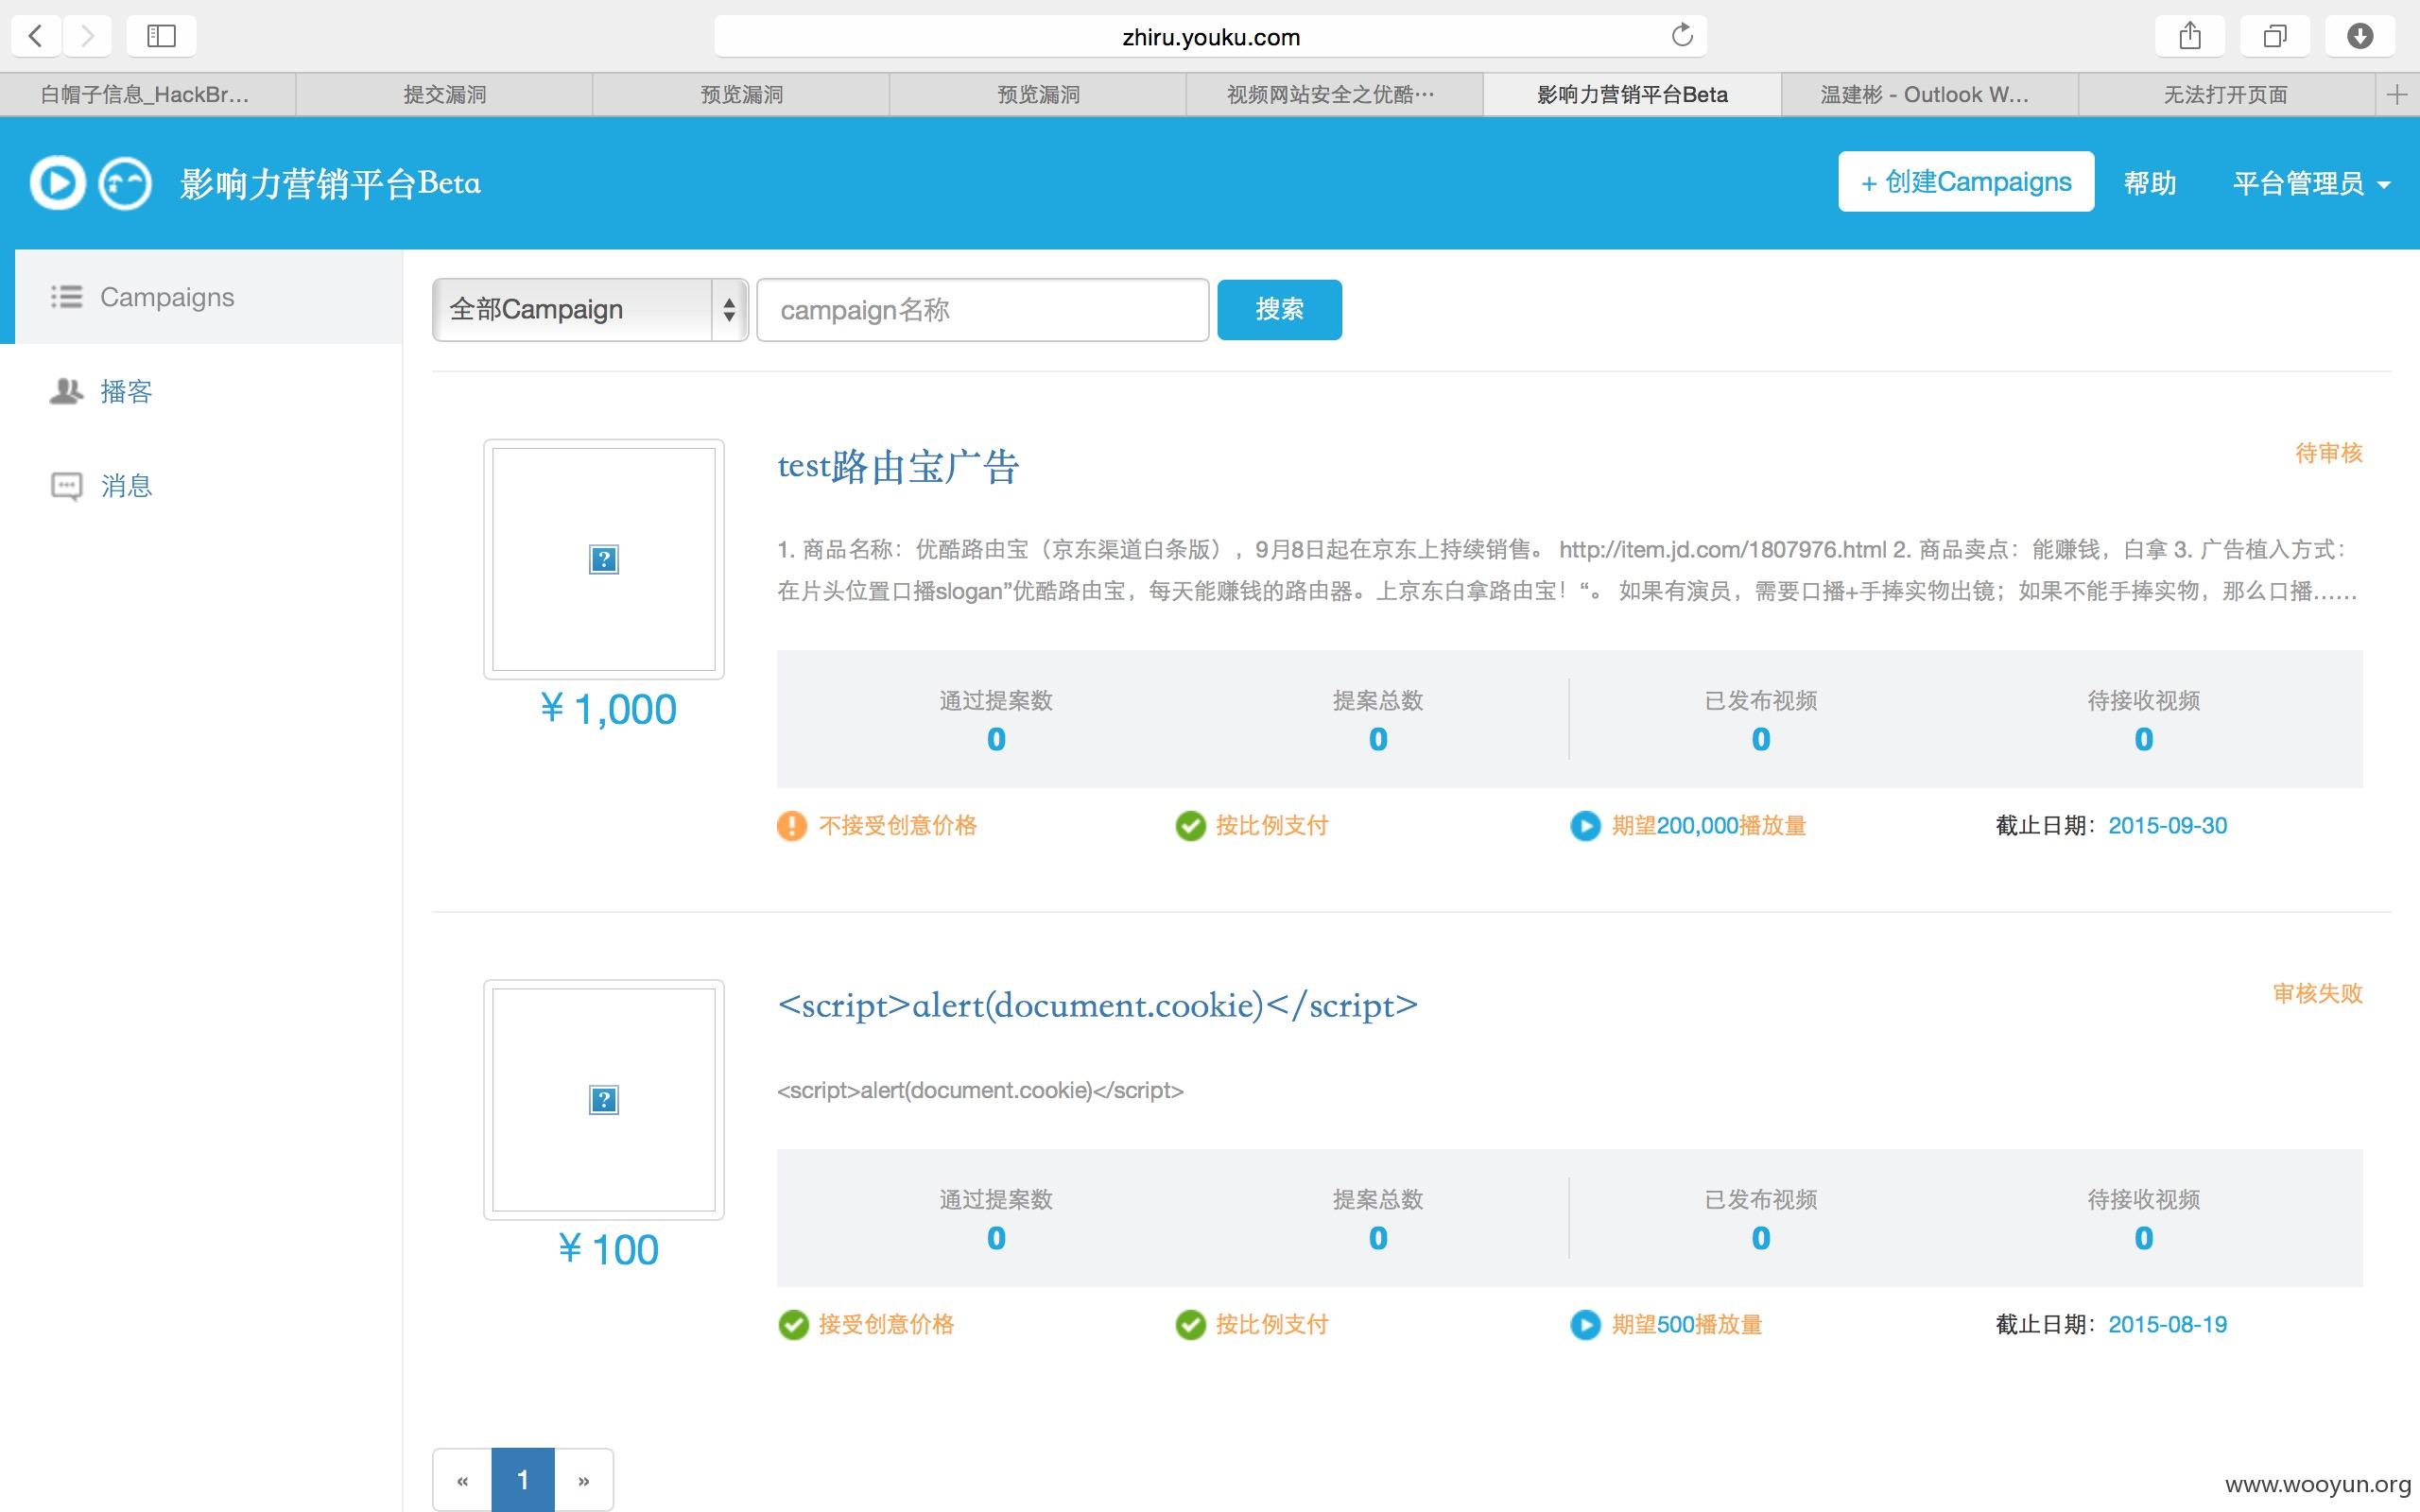Image resolution: width=2420 pixels, height=1512 pixels.
Task: Click play icon beside 期望500播放量
Action: (x=1585, y=1325)
